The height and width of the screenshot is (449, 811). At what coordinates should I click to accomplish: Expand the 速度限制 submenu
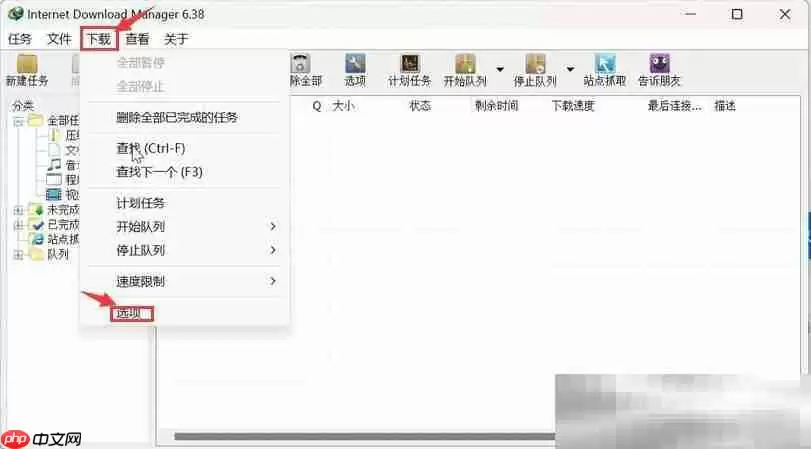pos(185,281)
